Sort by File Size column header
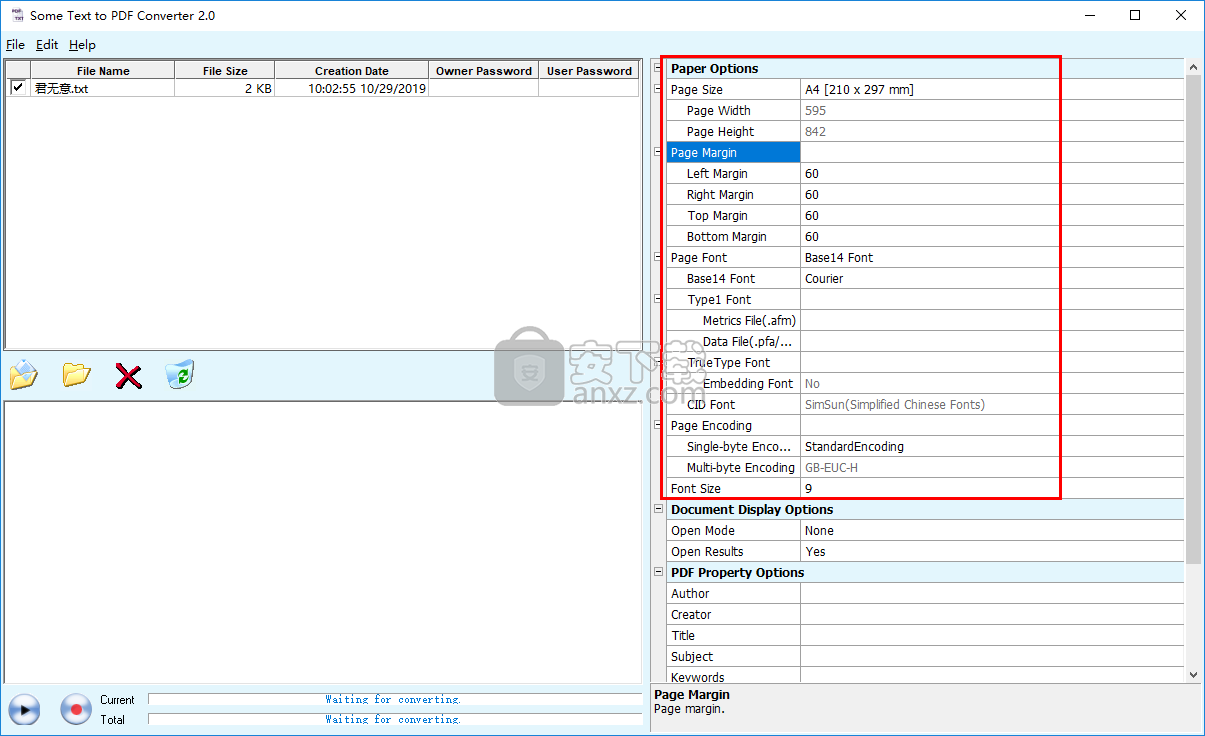1205x736 pixels. (x=225, y=71)
